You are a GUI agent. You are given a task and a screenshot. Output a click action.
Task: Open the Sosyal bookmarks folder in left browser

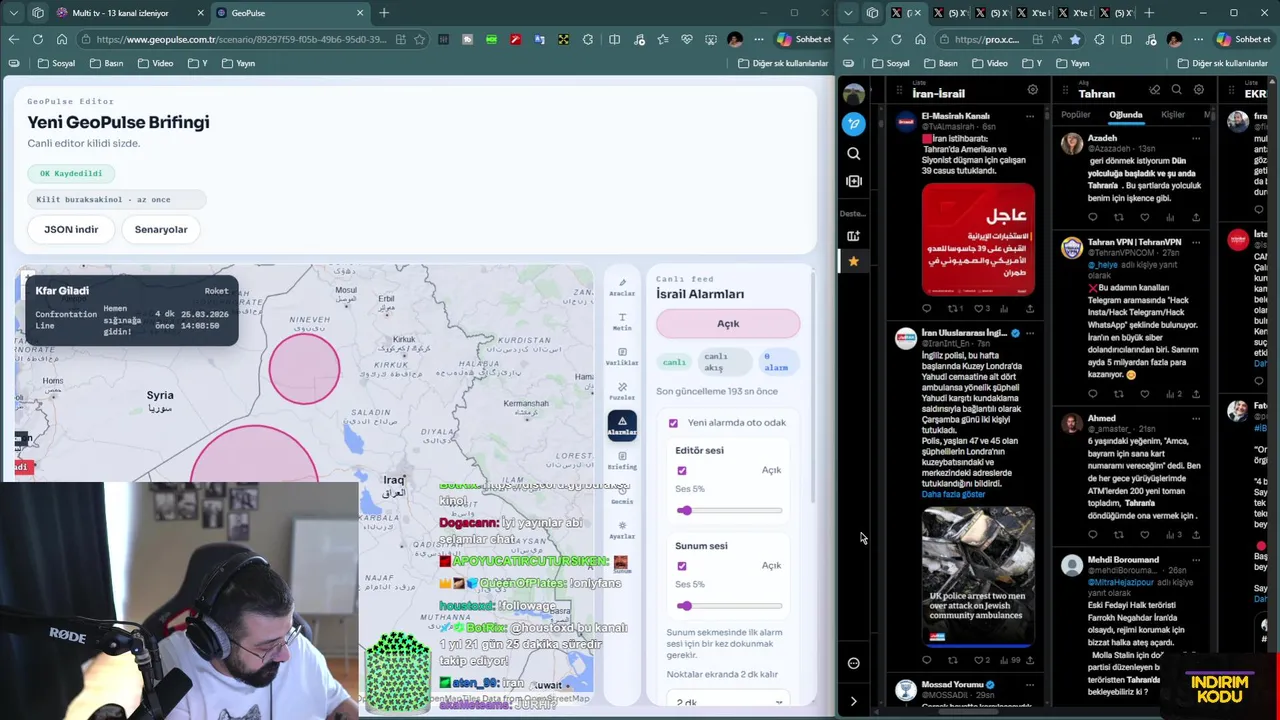(56, 63)
